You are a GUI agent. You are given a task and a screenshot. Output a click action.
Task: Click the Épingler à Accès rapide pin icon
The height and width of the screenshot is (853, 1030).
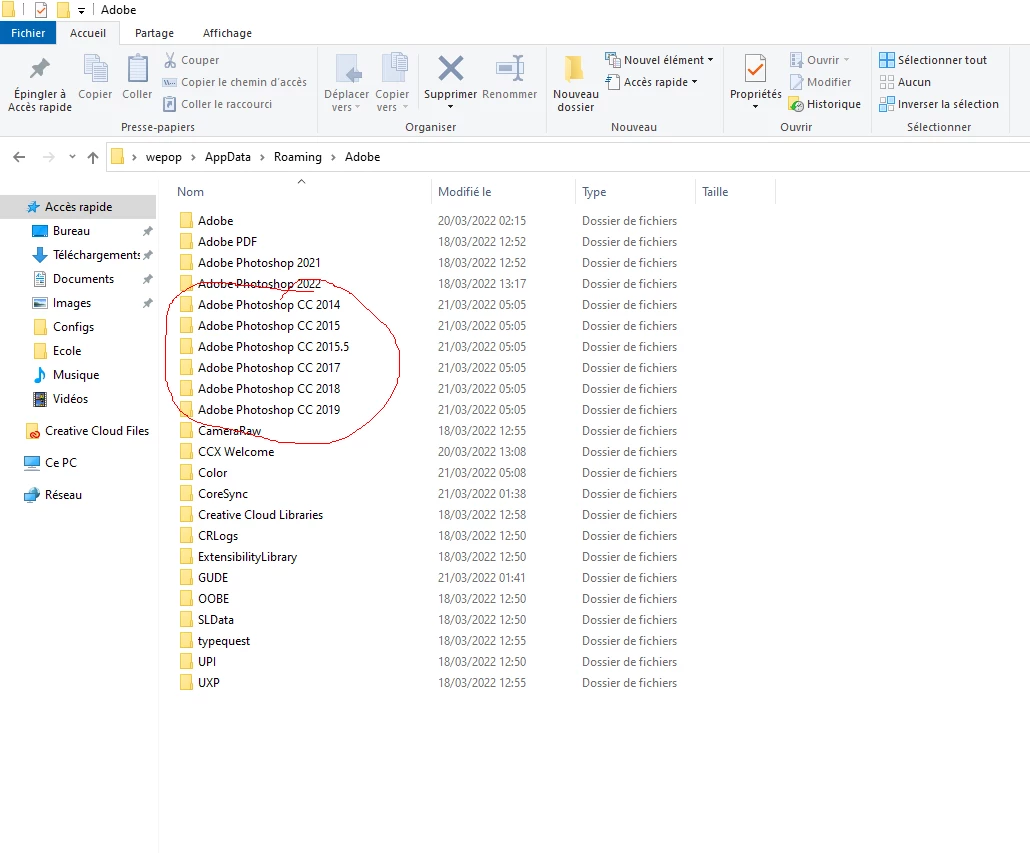(x=40, y=68)
